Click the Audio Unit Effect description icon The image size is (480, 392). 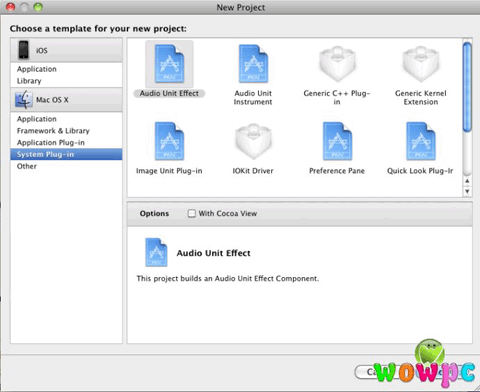(156, 252)
